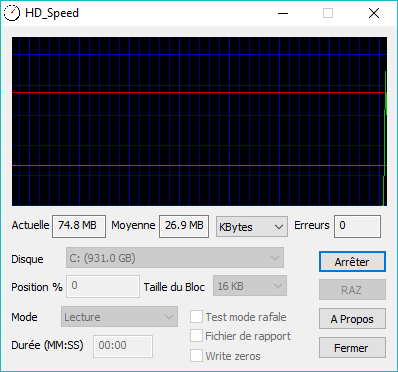Open the Mode Lecture dropdown
The height and width of the screenshot is (372, 398).
[119, 317]
